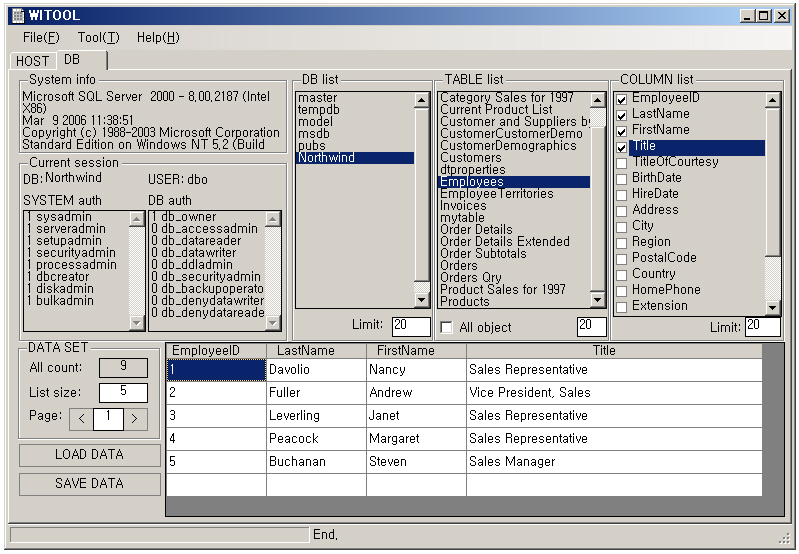Click the List size input field
The width and height of the screenshot is (799, 554).
pyautogui.click(x=124, y=392)
